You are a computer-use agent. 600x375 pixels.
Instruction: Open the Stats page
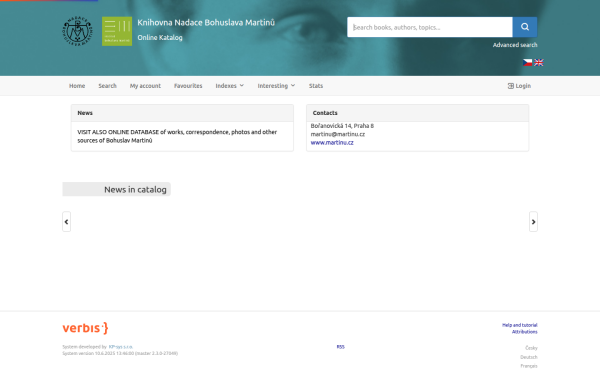(x=316, y=86)
